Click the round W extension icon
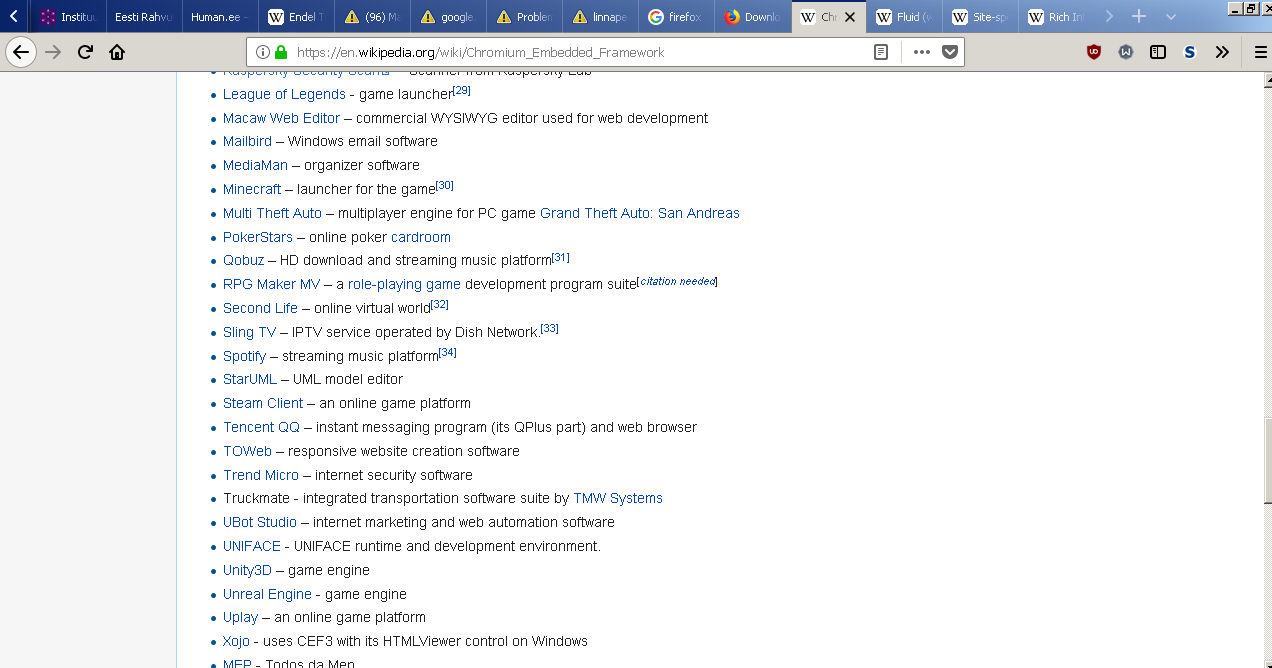 tap(1126, 52)
